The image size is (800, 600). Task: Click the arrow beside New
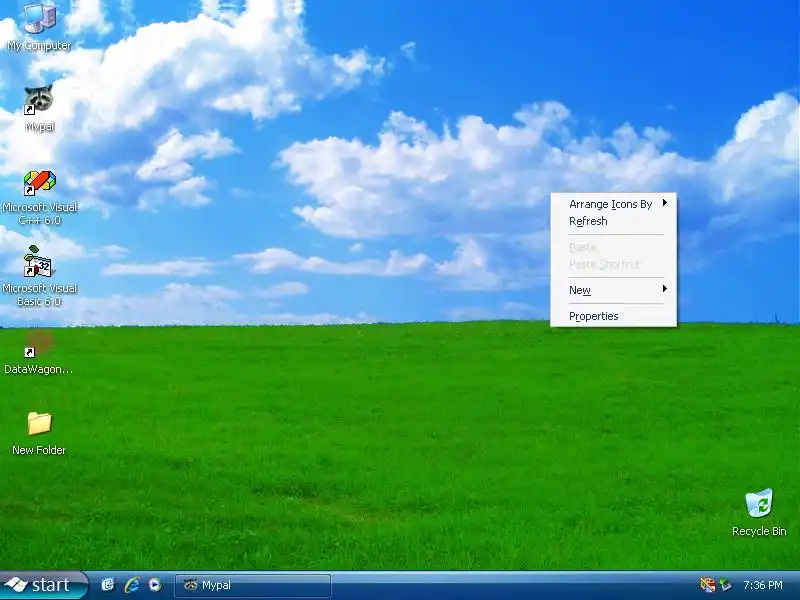[665, 289]
